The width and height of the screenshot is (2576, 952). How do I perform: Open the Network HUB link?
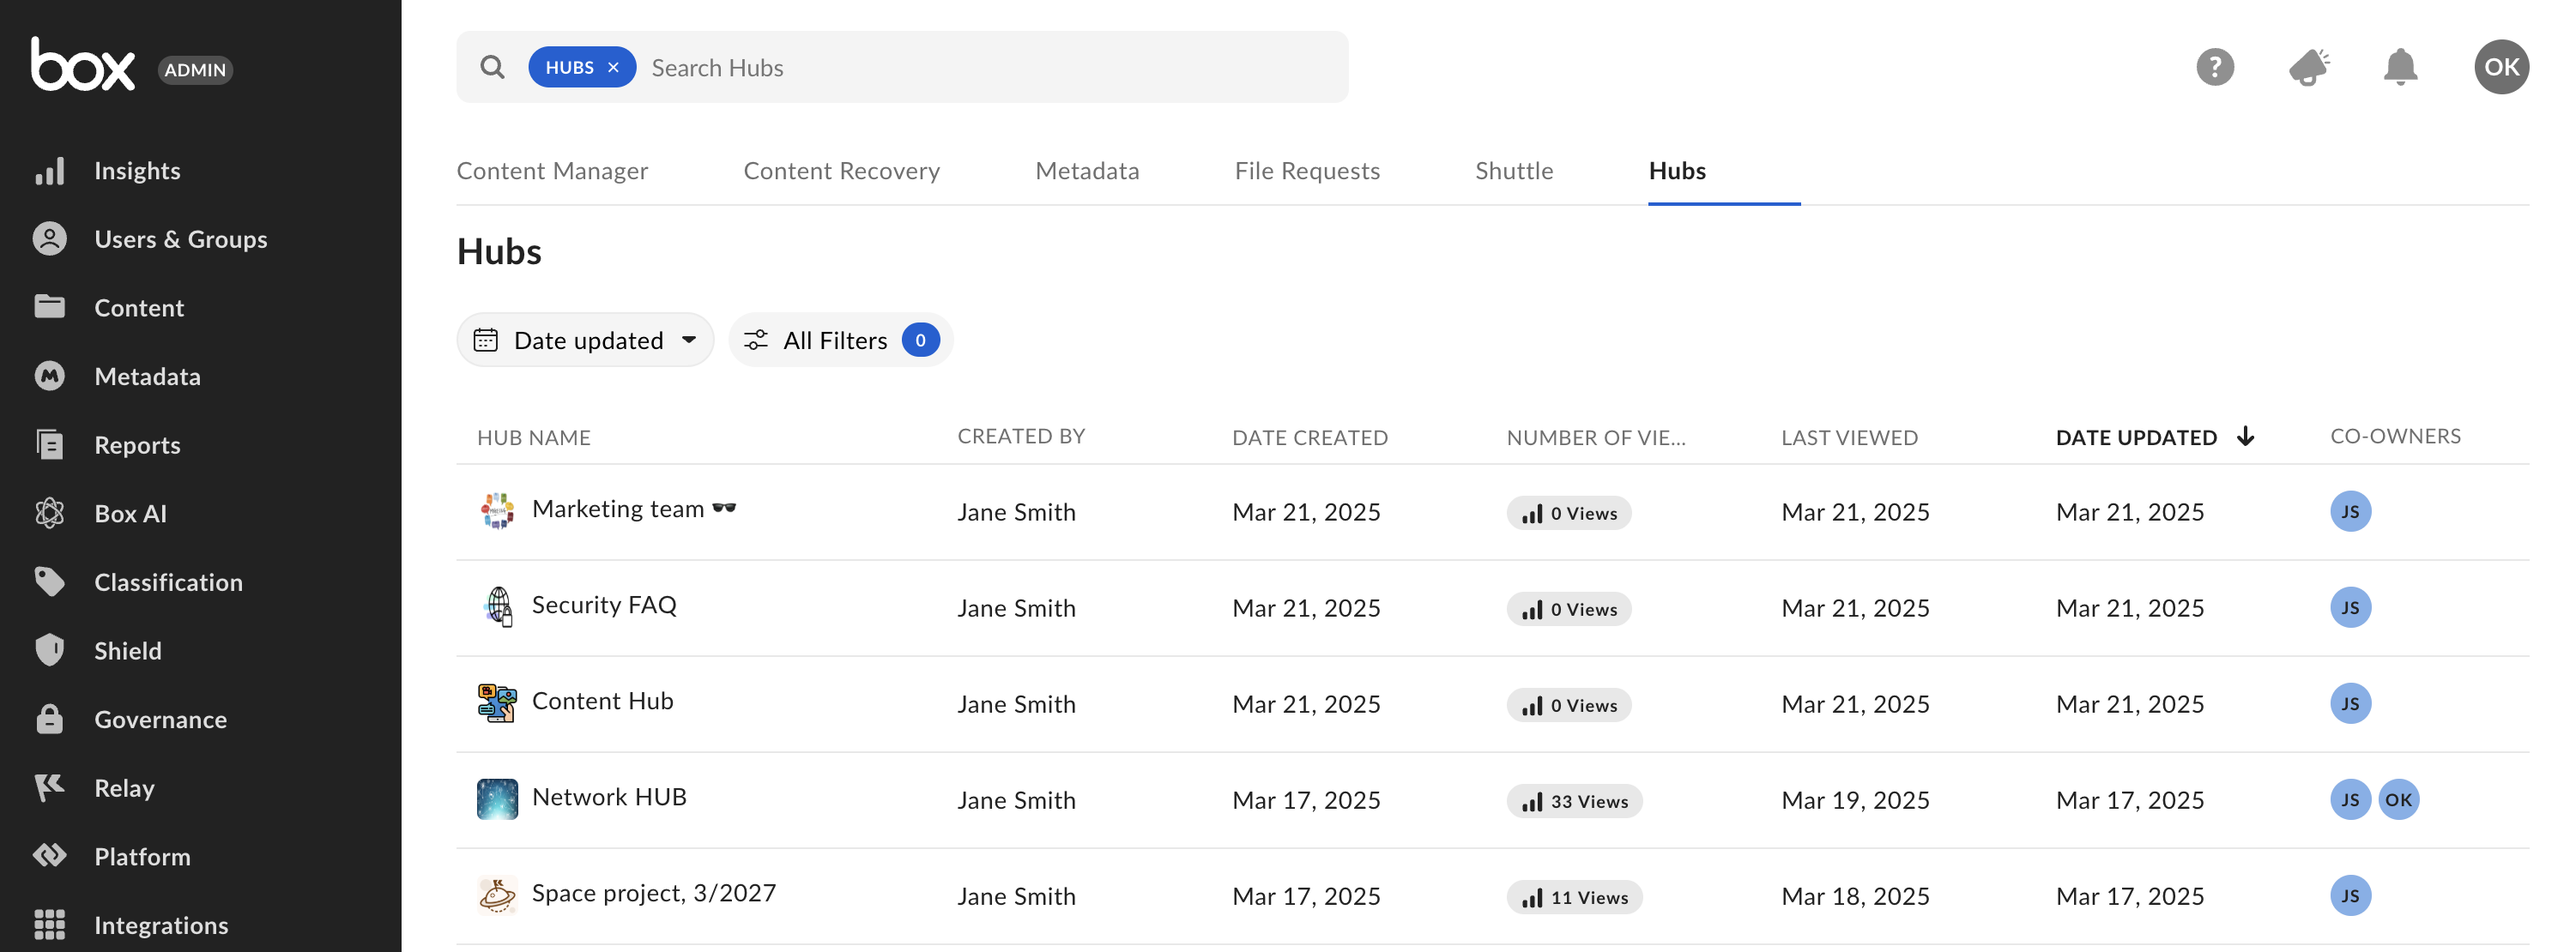609,797
